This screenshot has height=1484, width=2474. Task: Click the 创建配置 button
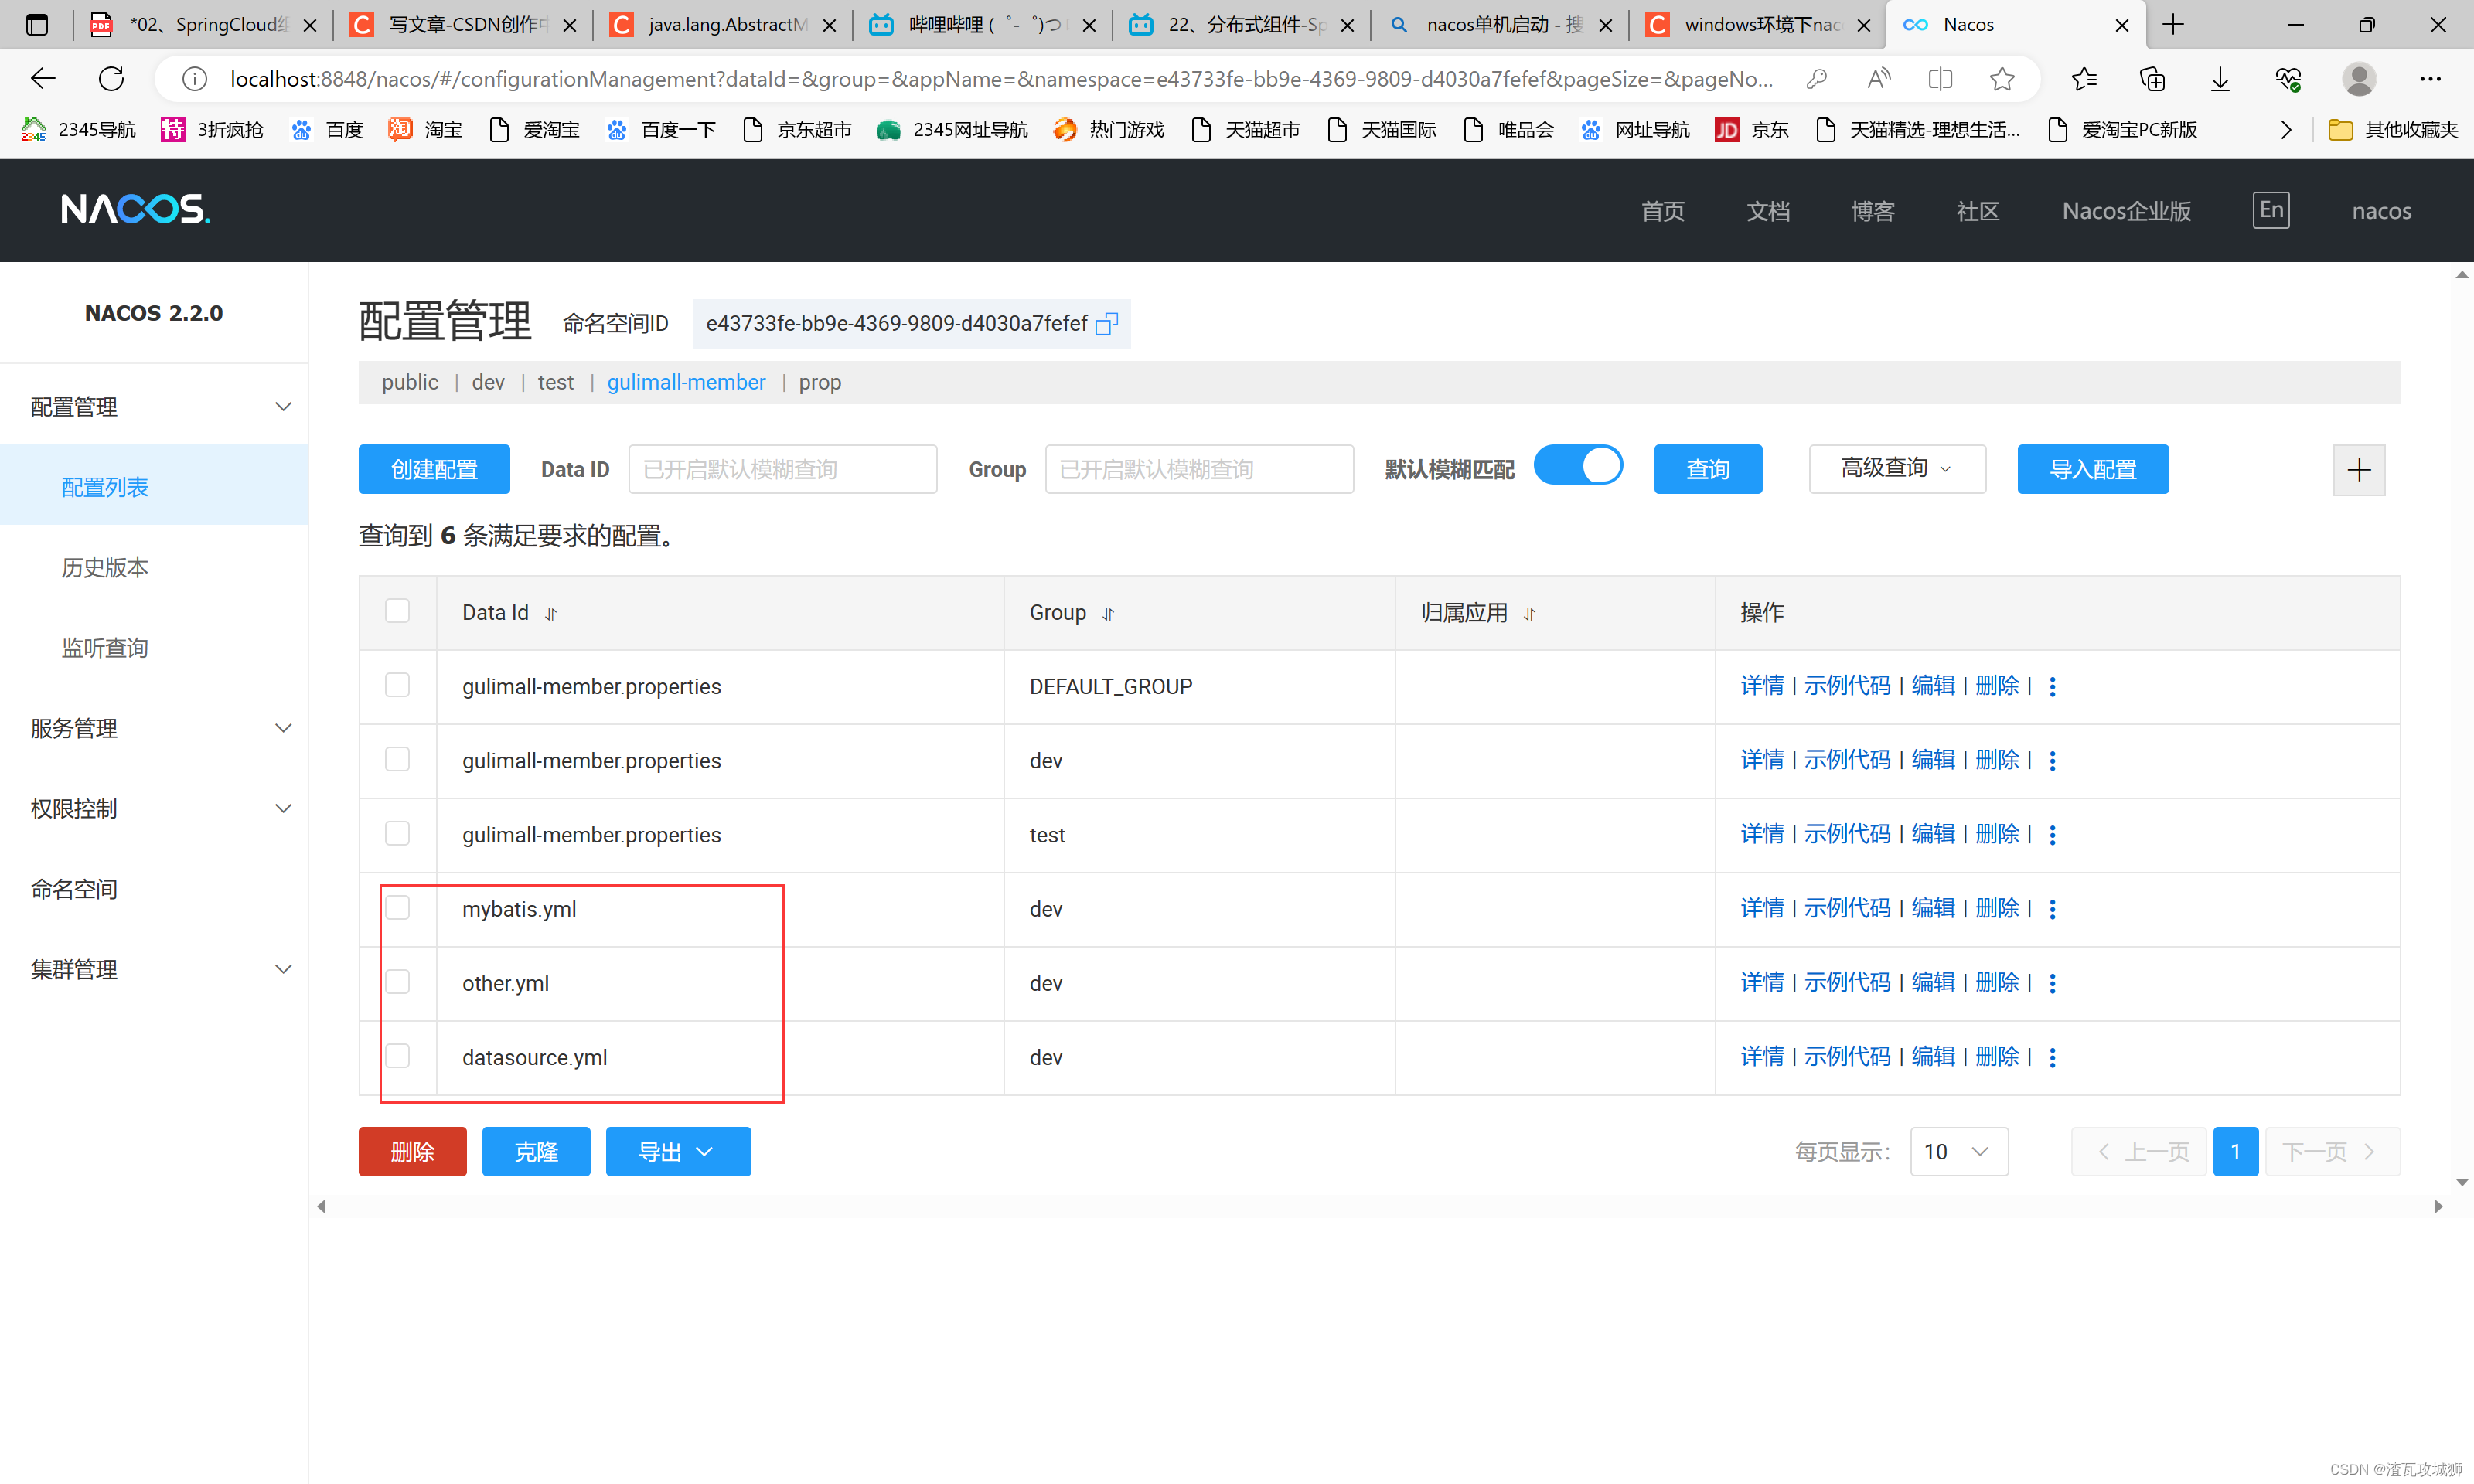coord(434,469)
